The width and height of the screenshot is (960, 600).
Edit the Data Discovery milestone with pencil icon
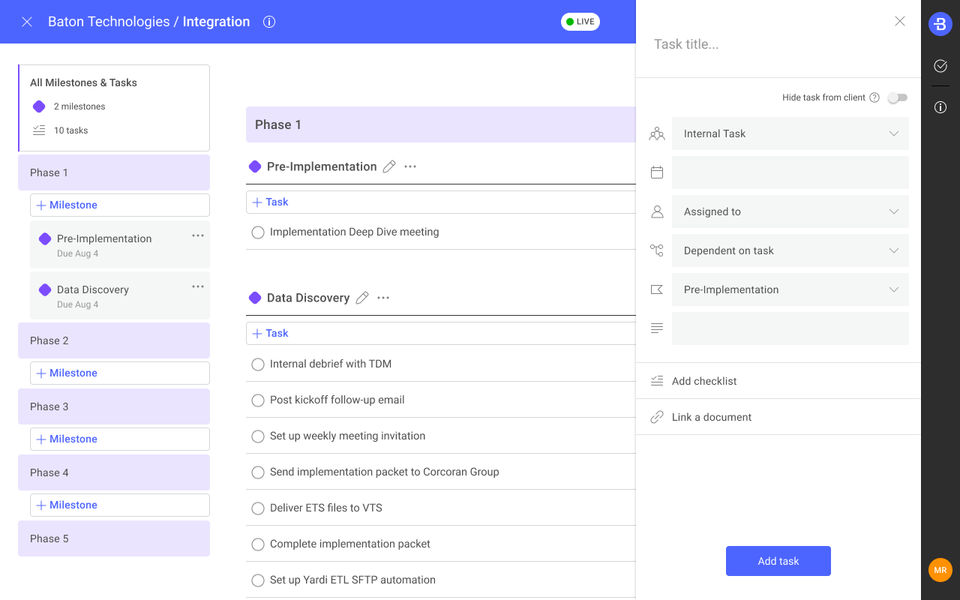coord(362,298)
